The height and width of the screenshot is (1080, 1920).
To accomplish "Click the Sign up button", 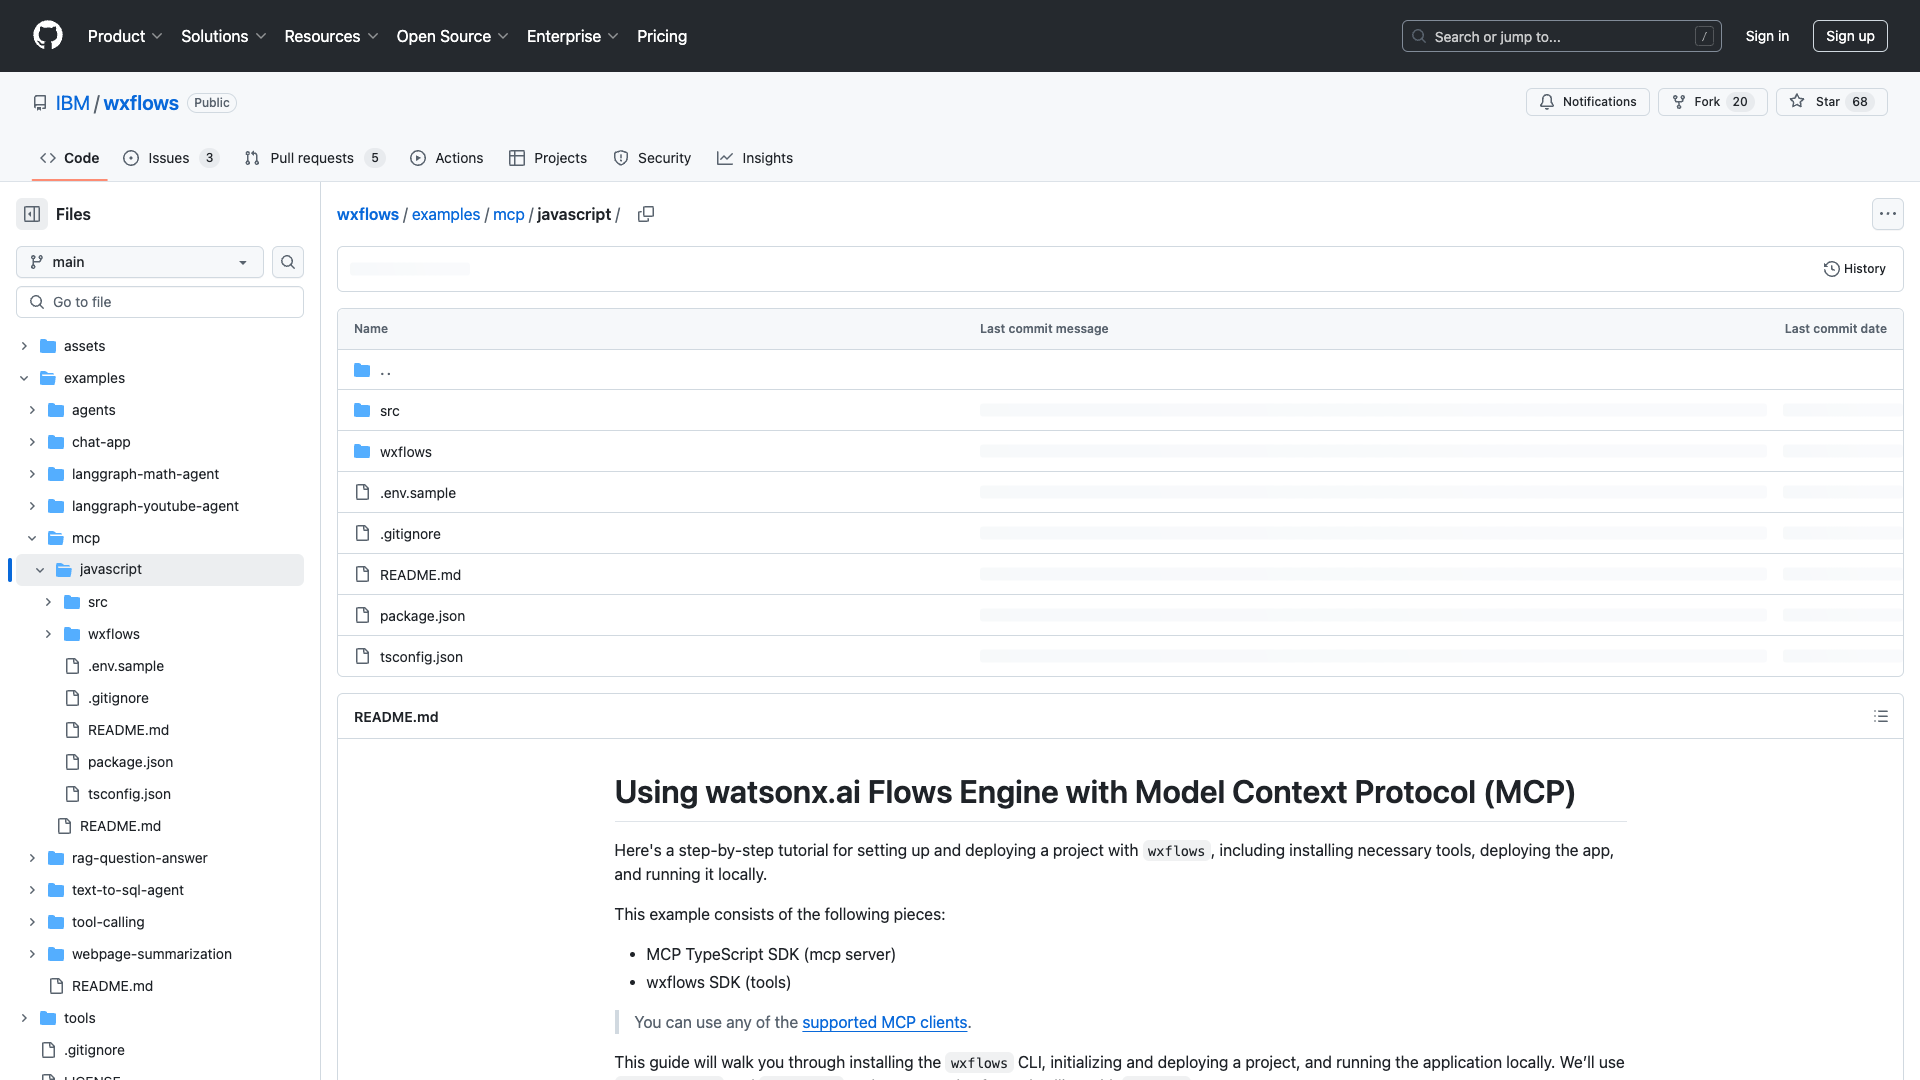I will coord(1849,36).
